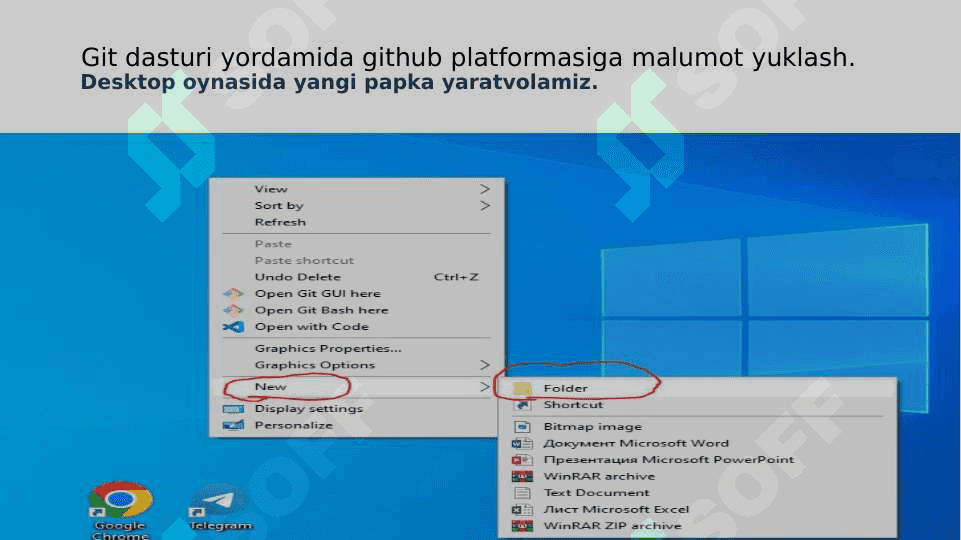Open the Telegram desktop shortcut

click(219, 508)
